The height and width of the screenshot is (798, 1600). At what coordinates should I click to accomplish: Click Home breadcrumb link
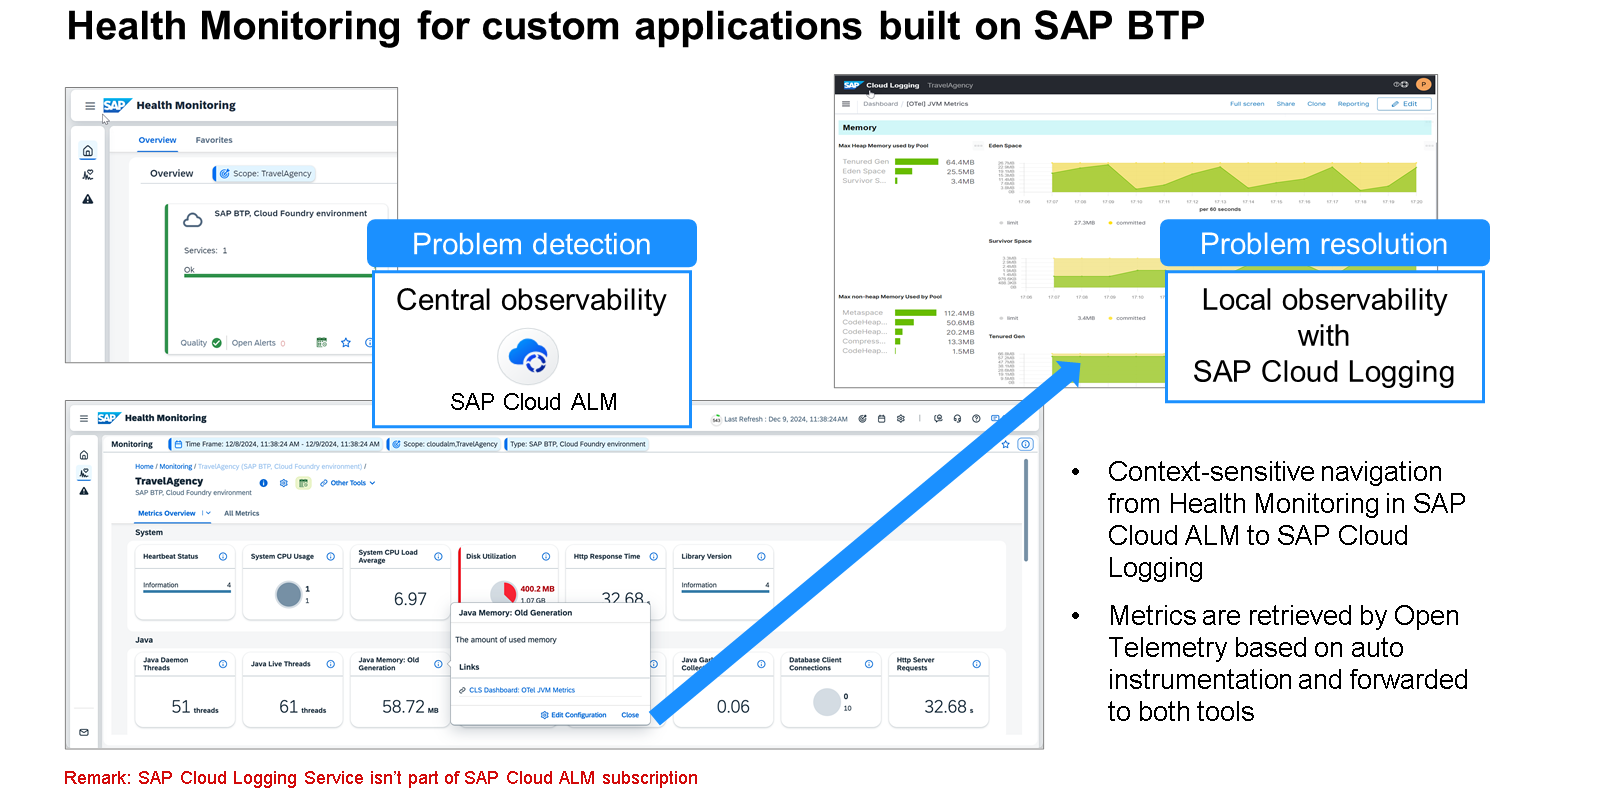(x=144, y=467)
